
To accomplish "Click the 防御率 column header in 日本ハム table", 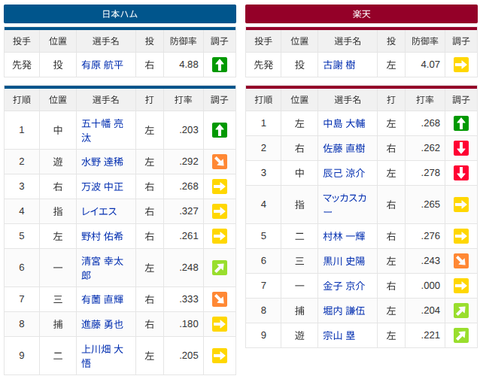I will click(183, 41).
